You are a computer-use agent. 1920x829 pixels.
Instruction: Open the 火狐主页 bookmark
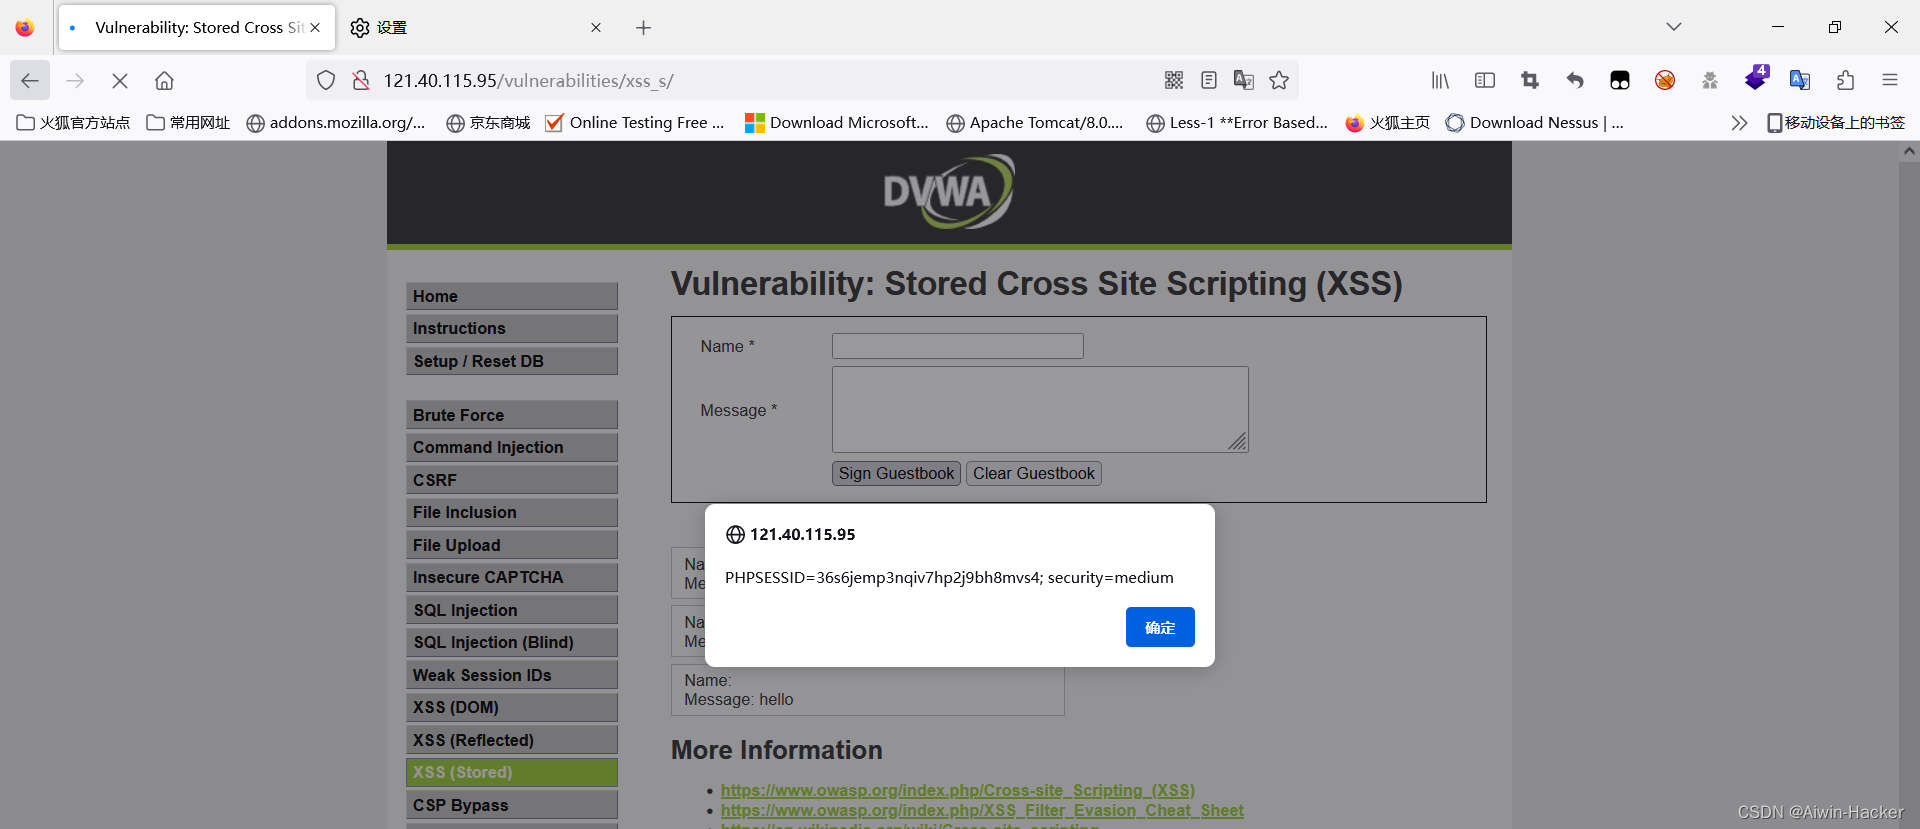pyautogui.click(x=1388, y=123)
